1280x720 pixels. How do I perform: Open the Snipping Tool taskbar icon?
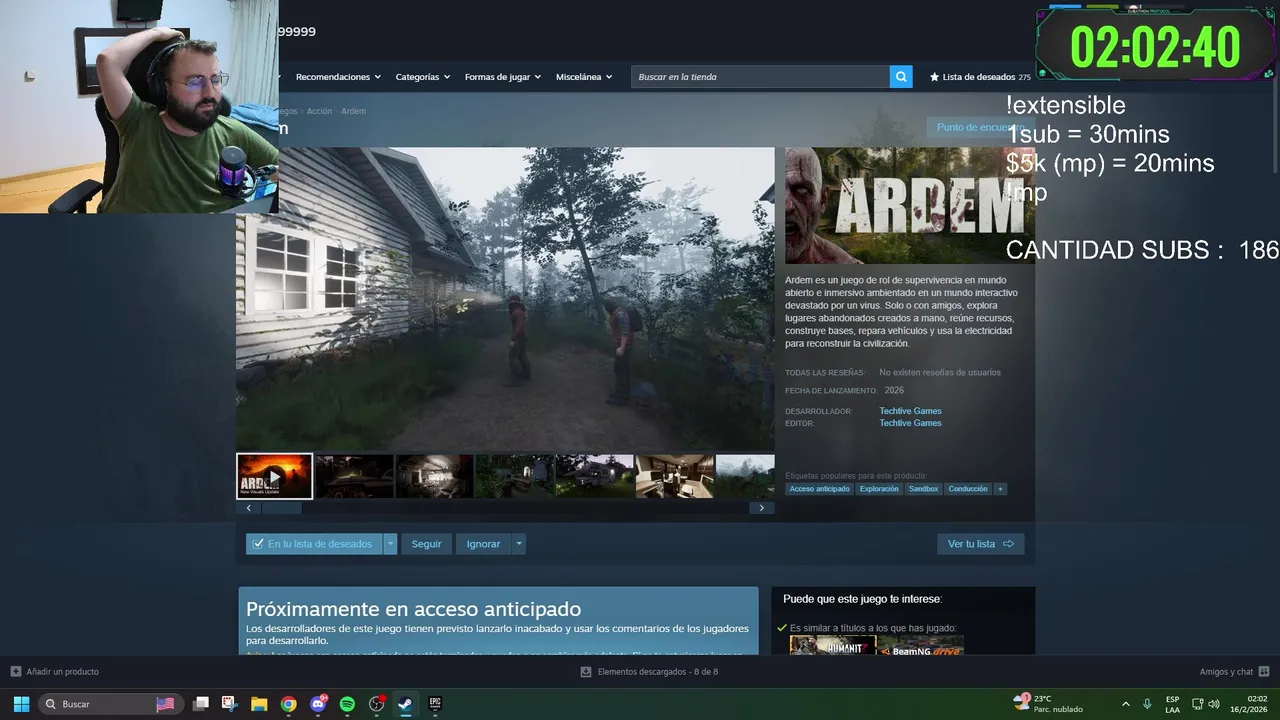(229, 704)
